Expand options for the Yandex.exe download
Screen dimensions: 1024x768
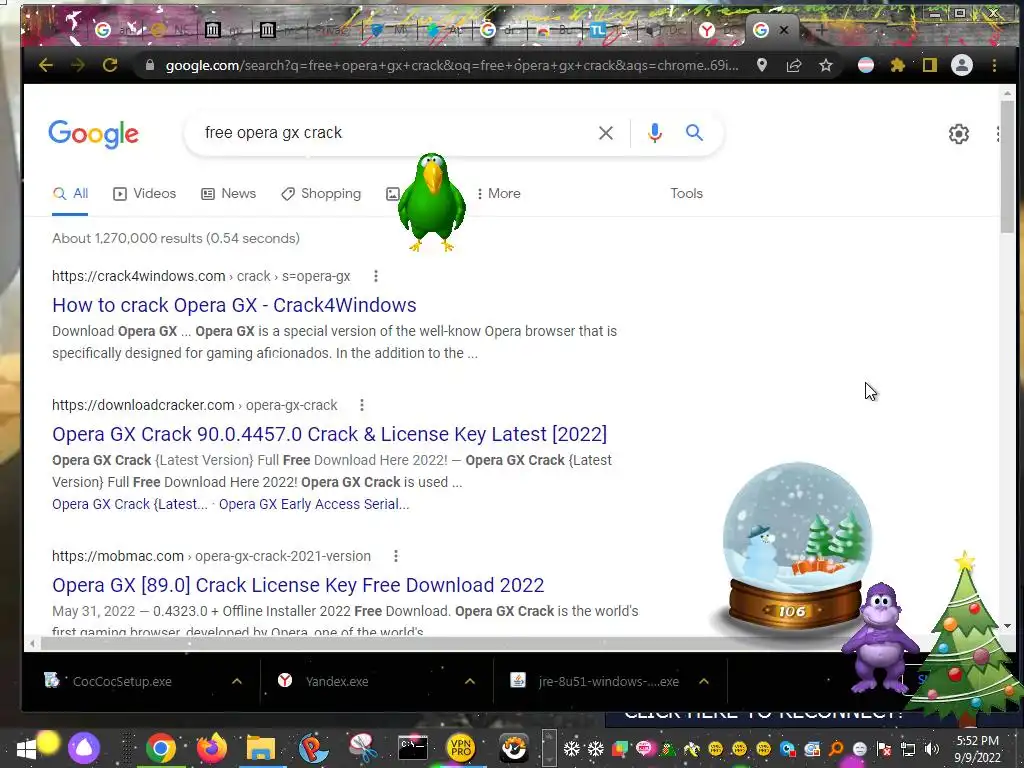pyautogui.click(x=470, y=681)
